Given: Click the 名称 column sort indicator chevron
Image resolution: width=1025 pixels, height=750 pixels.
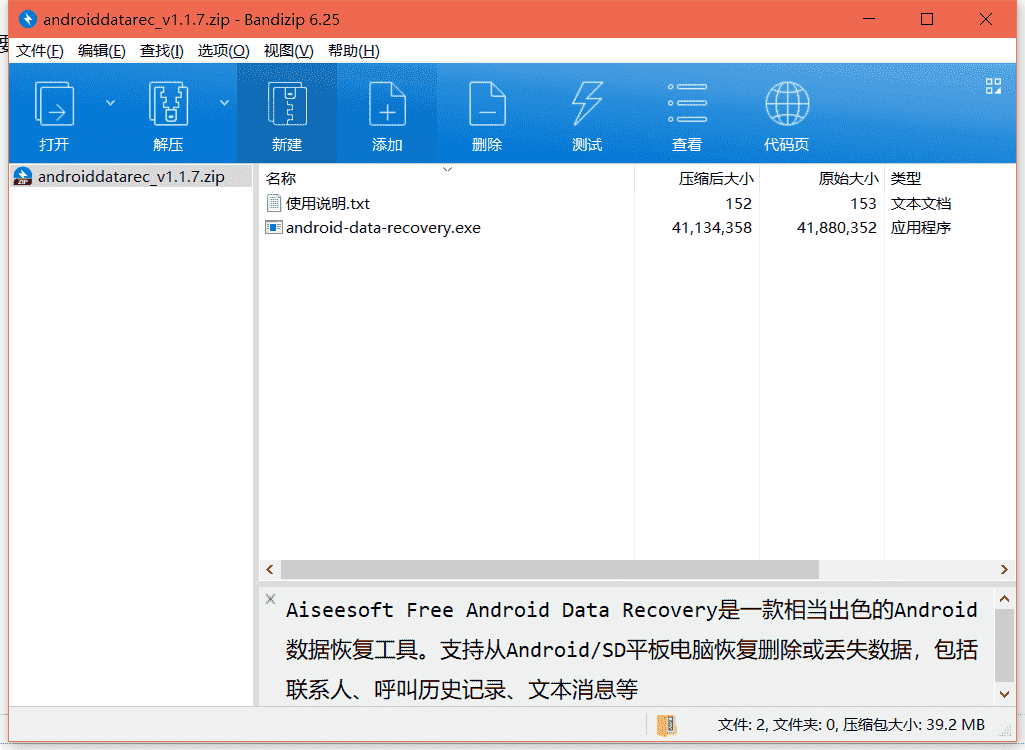Looking at the screenshot, I should [447, 169].
